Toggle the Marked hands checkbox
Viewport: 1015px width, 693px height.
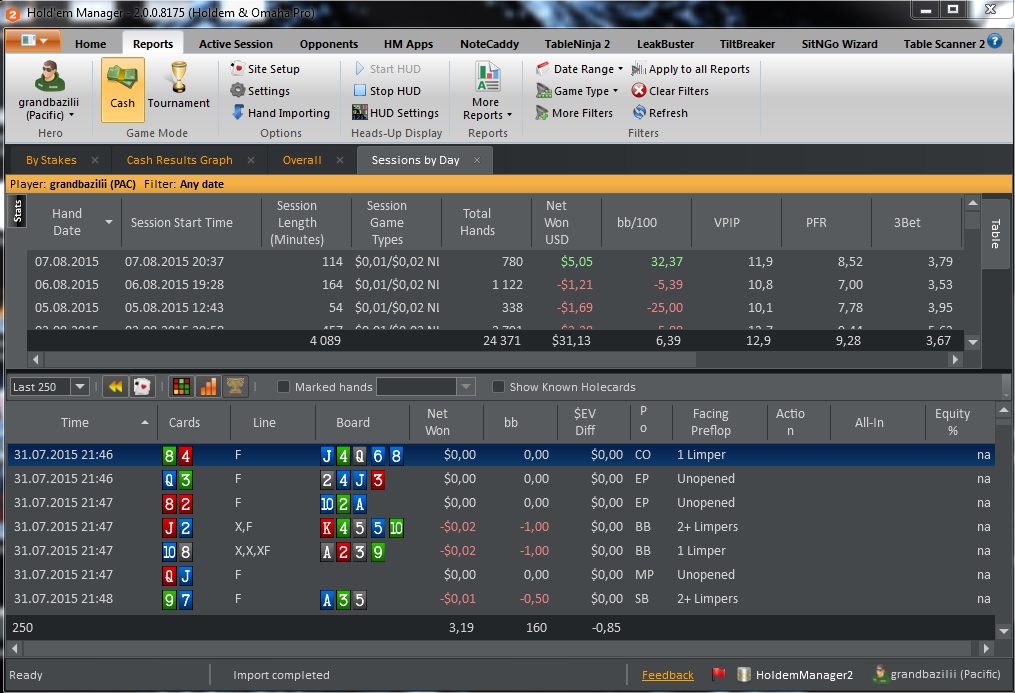tap(283, 387)
